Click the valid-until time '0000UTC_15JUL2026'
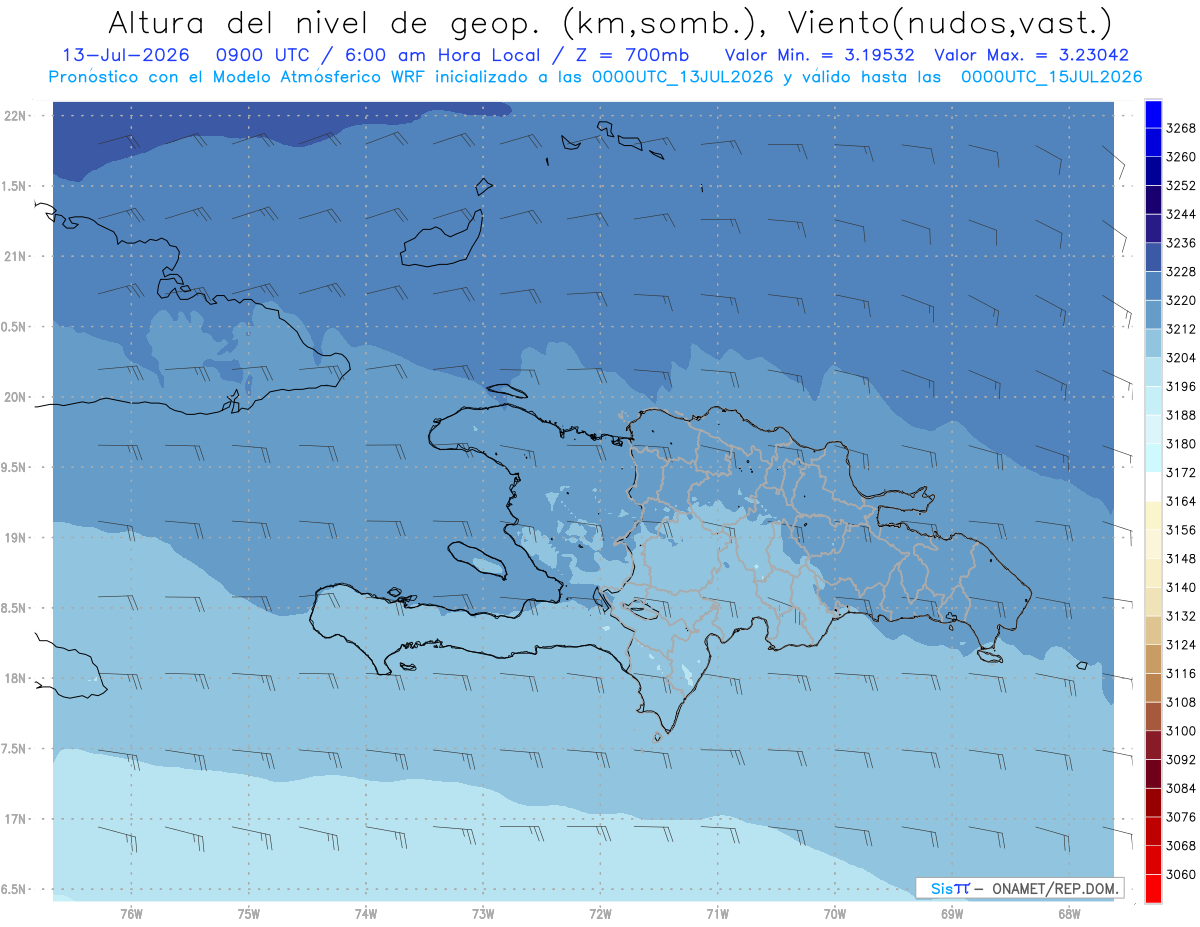Screen dimensions: 1200x927 (x=1051, y=77)
